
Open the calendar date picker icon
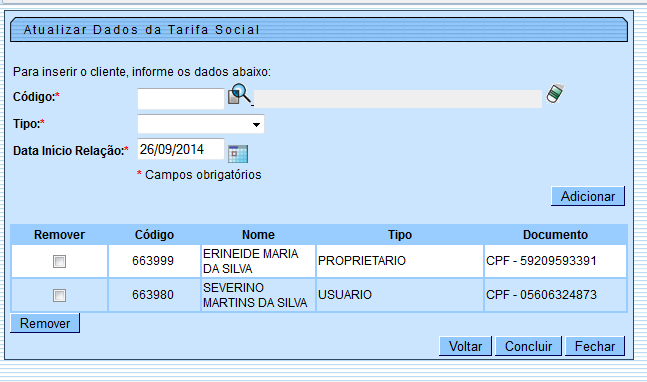238,154
